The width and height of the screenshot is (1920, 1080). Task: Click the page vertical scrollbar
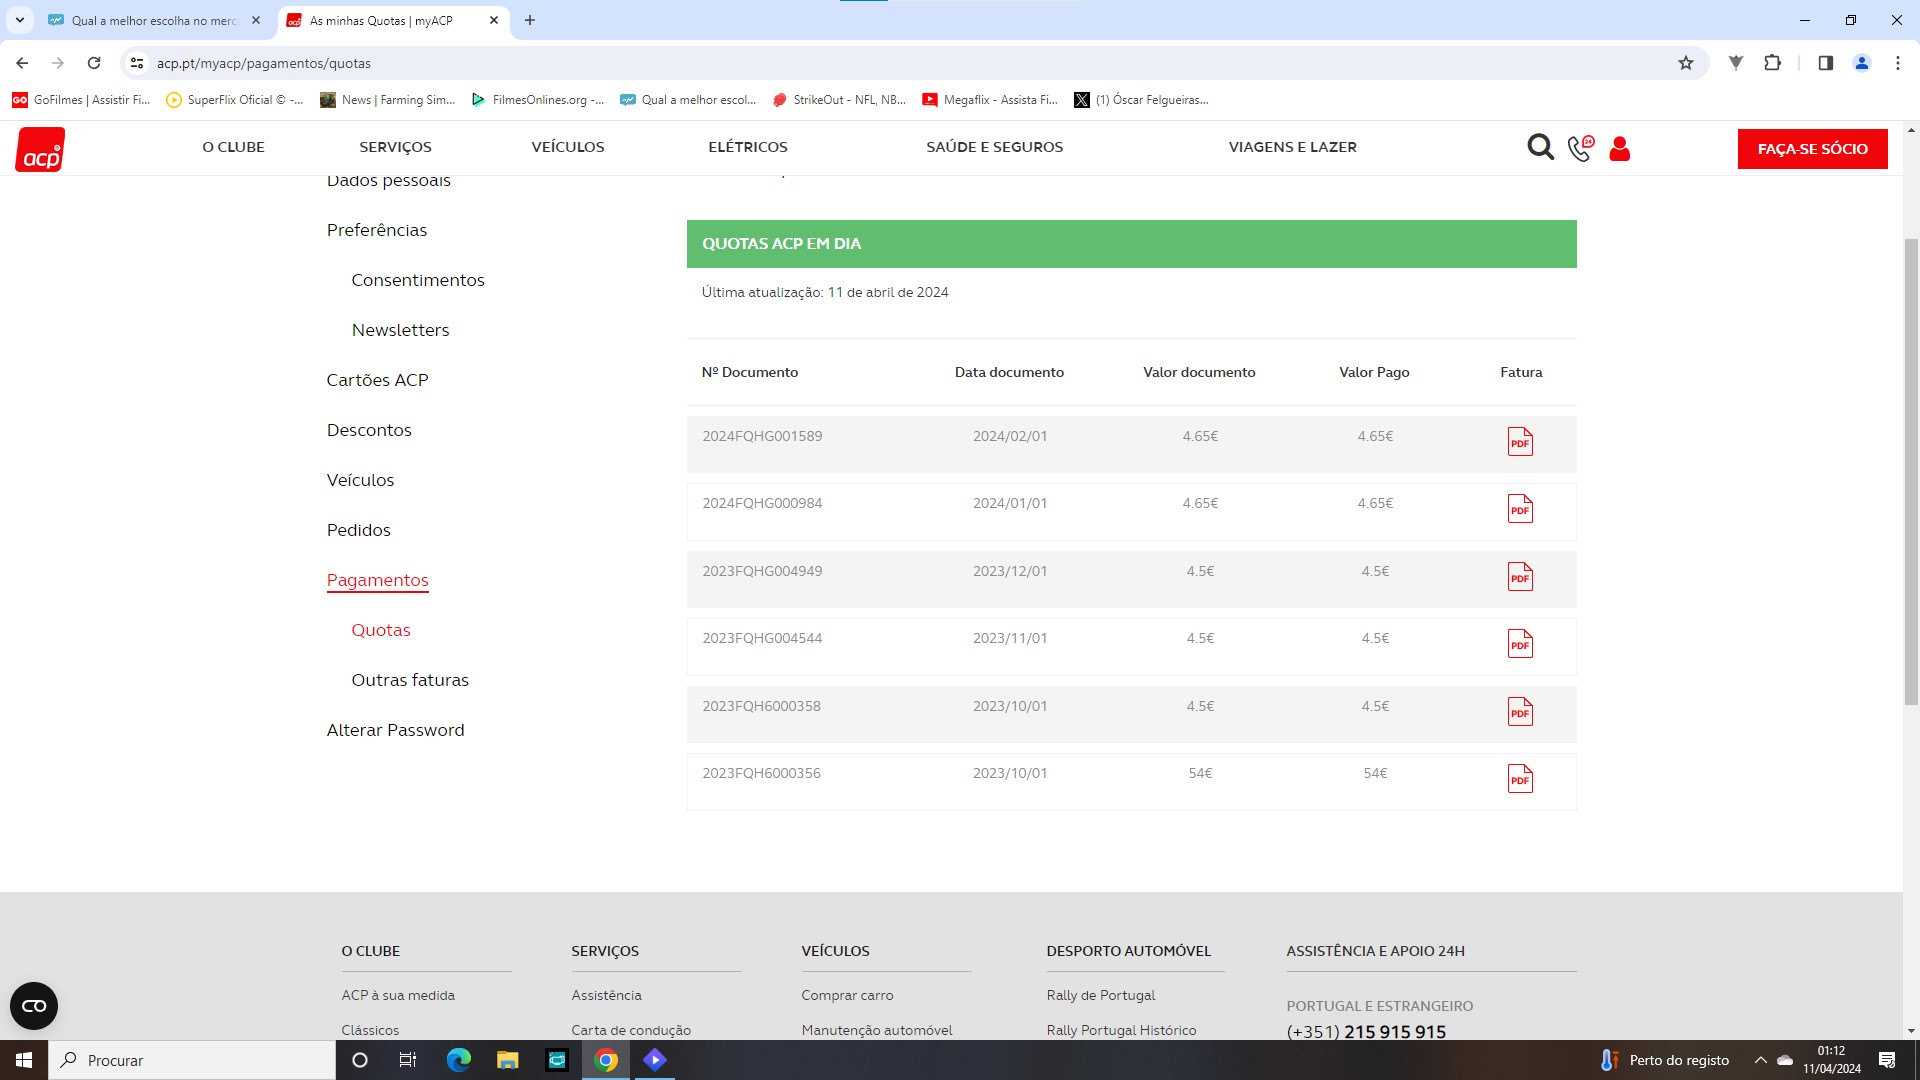point(1911,470)
